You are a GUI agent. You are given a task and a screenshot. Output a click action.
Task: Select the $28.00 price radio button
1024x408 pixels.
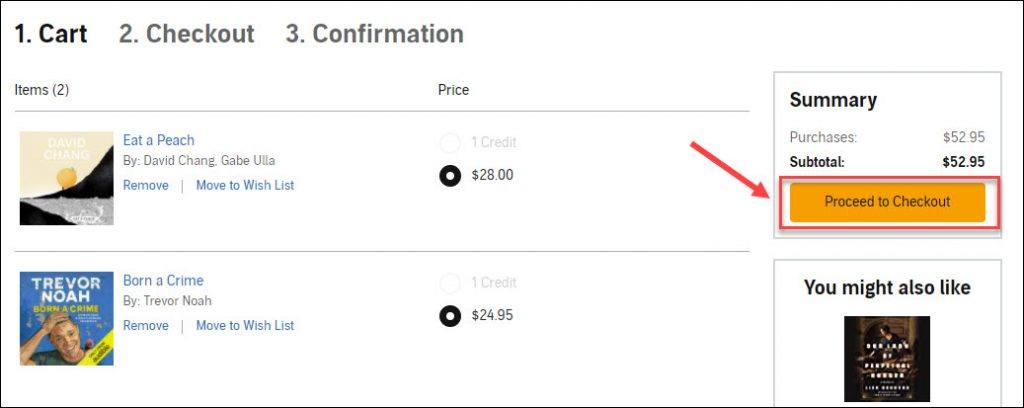coord(450,176)
